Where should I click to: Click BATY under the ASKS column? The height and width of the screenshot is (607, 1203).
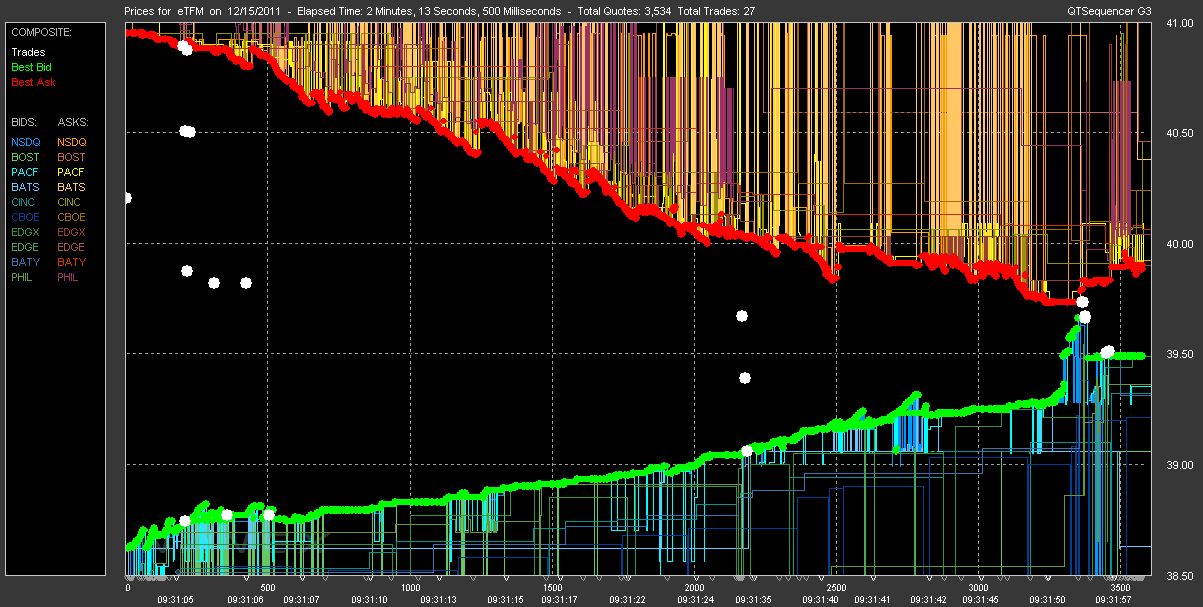coord(72,262)
